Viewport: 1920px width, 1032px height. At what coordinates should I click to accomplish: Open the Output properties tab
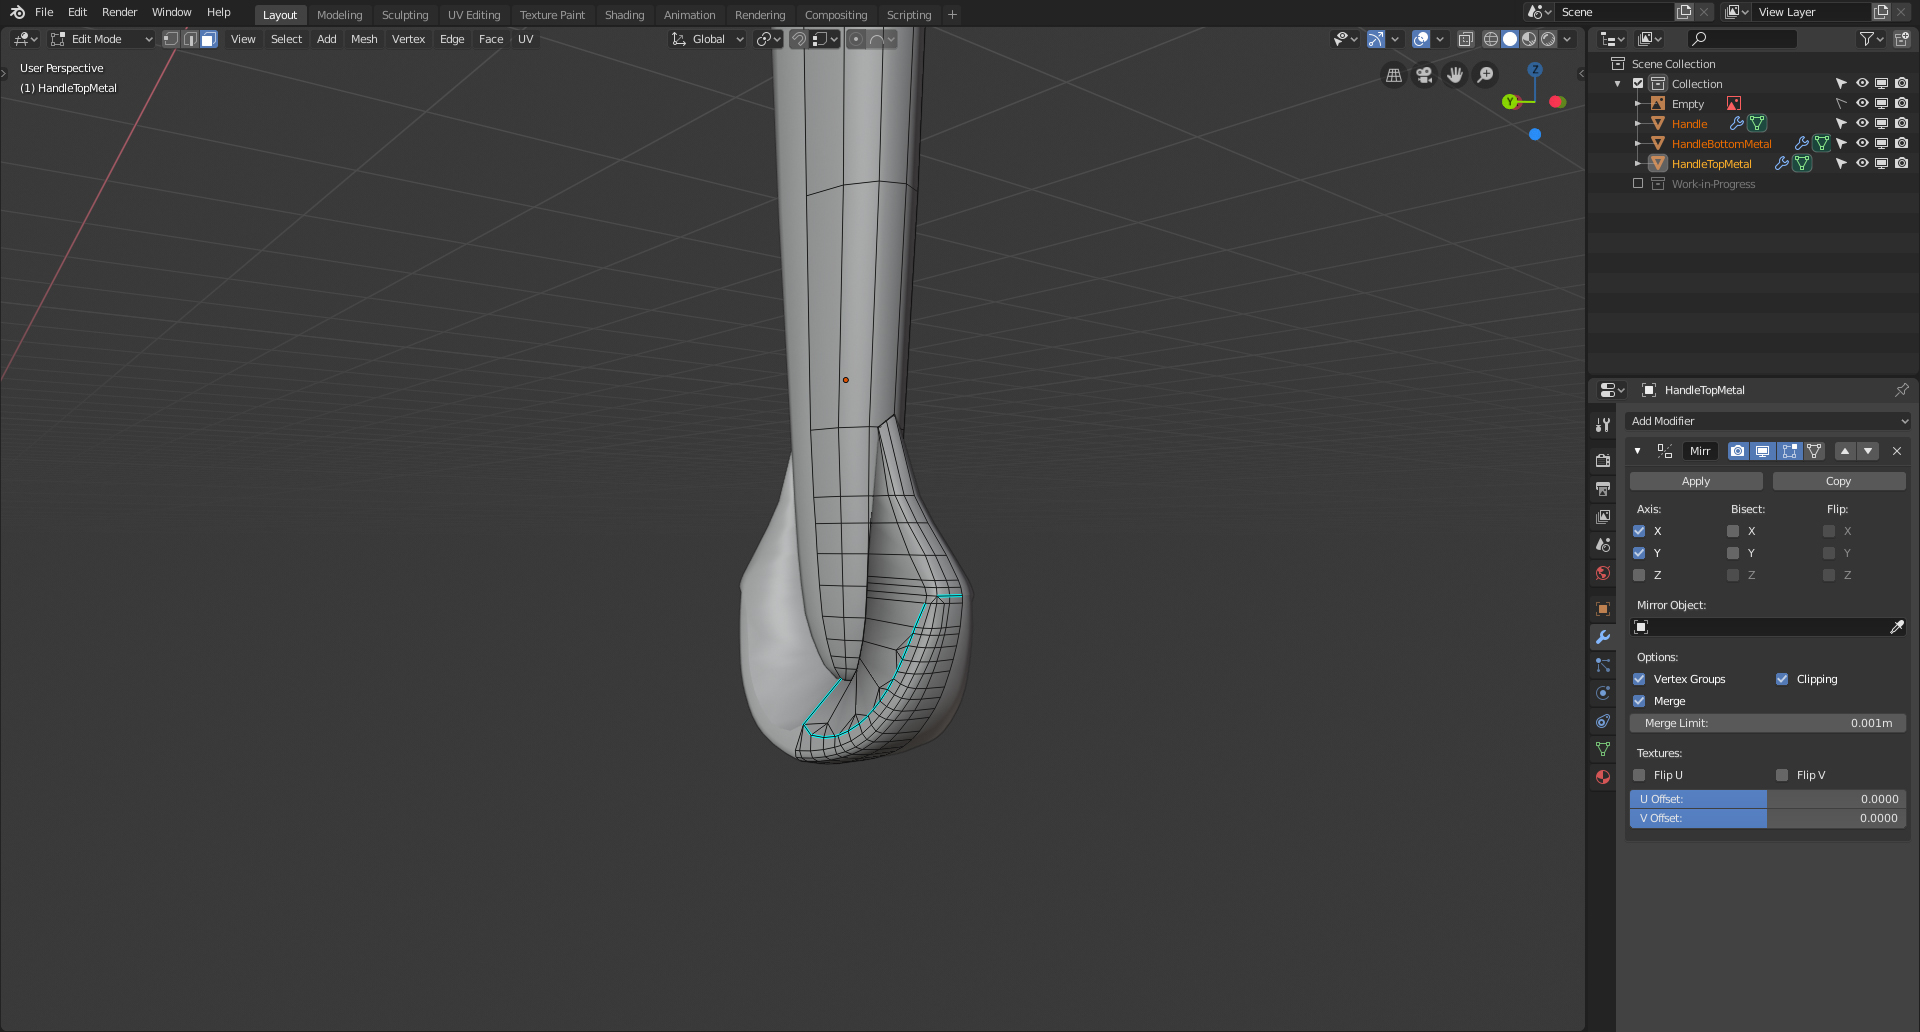click(x=1603, y=488)
